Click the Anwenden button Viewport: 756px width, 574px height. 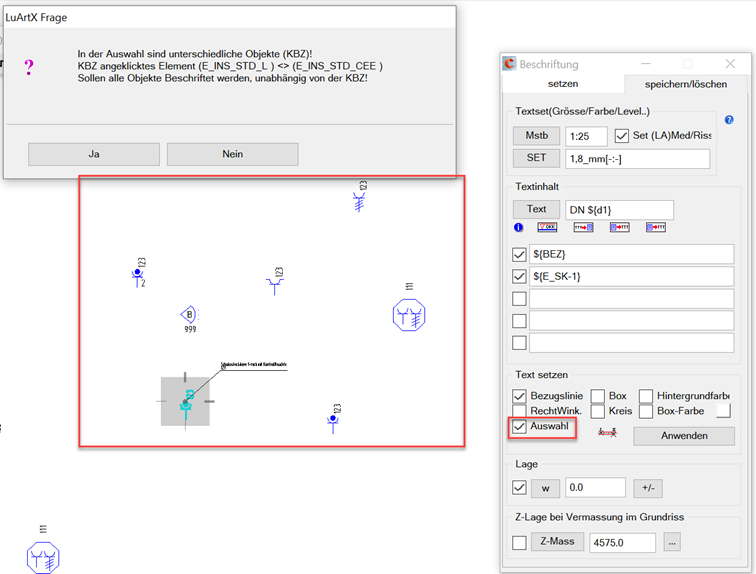click(684, 436)
